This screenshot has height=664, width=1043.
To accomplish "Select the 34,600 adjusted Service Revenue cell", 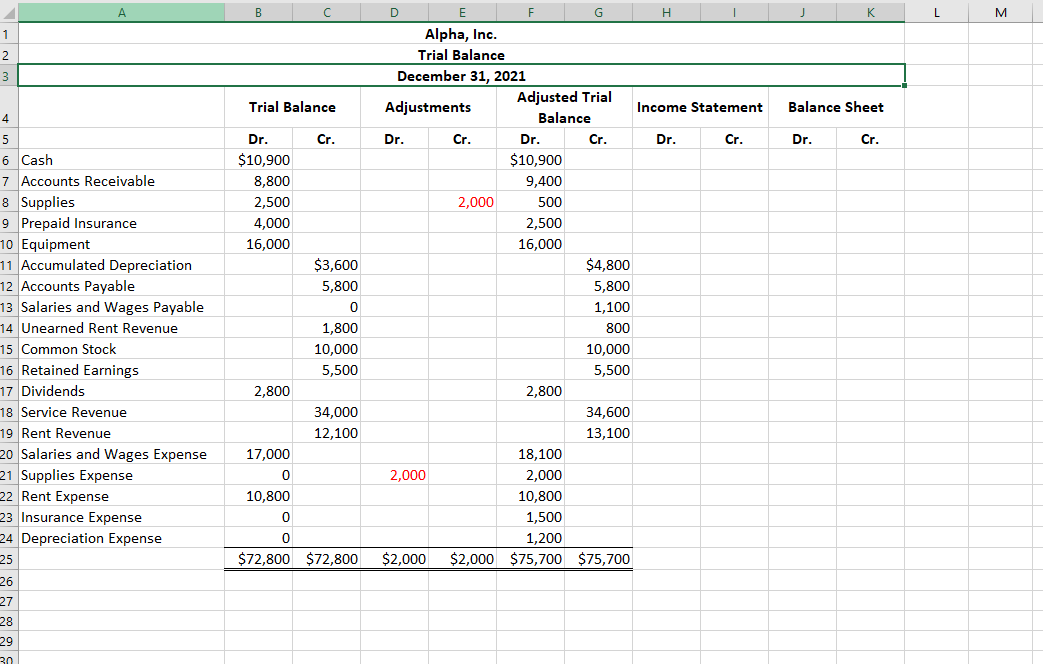I will 598,412.
